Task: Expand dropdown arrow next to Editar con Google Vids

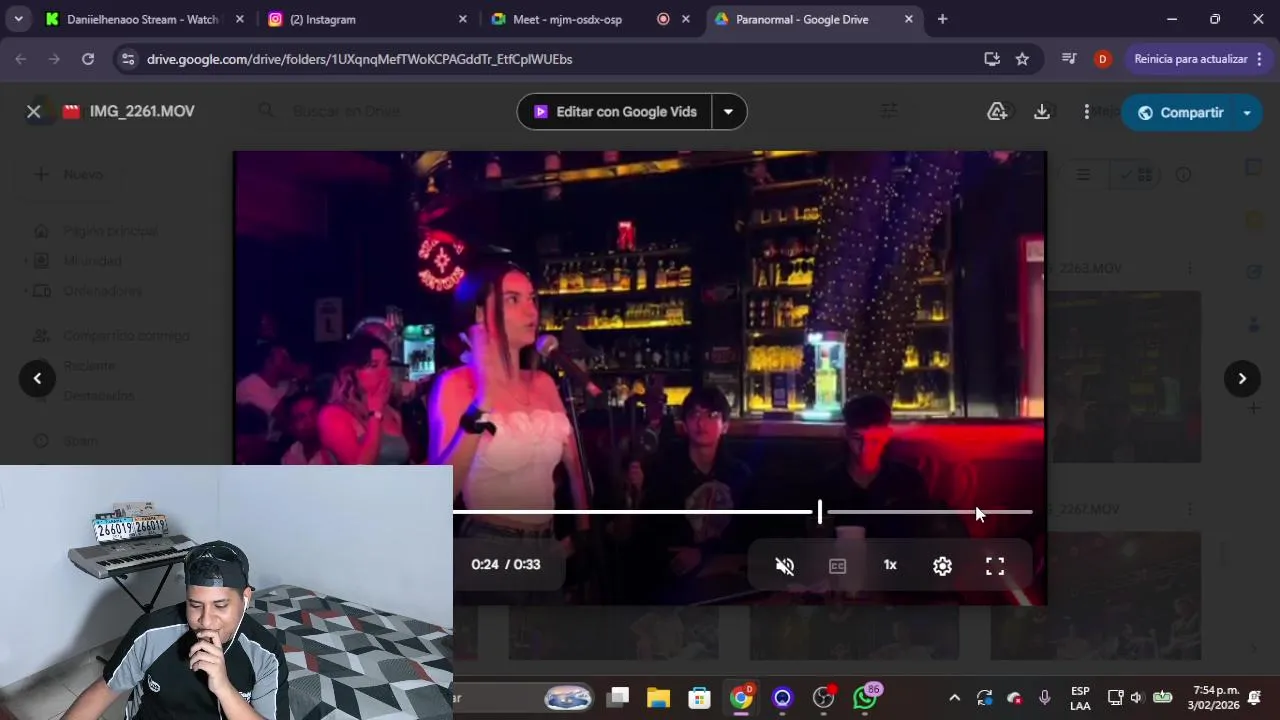Action: coord(728,111)
